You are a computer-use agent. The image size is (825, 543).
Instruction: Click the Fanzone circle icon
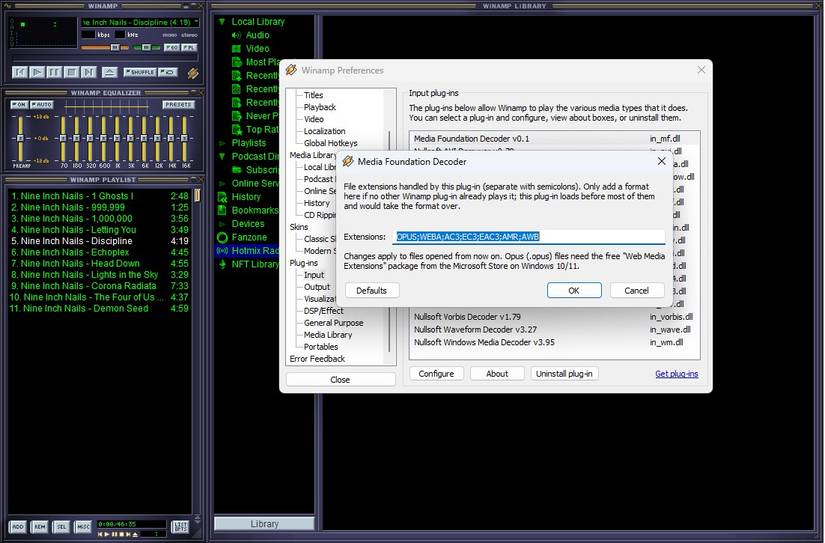(x=223, y=237)
